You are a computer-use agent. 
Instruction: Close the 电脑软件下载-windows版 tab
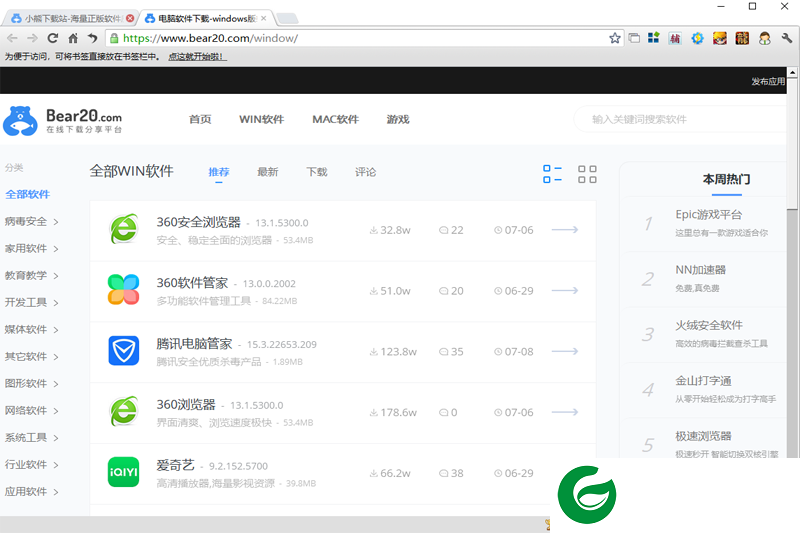[x=264, y=18]
